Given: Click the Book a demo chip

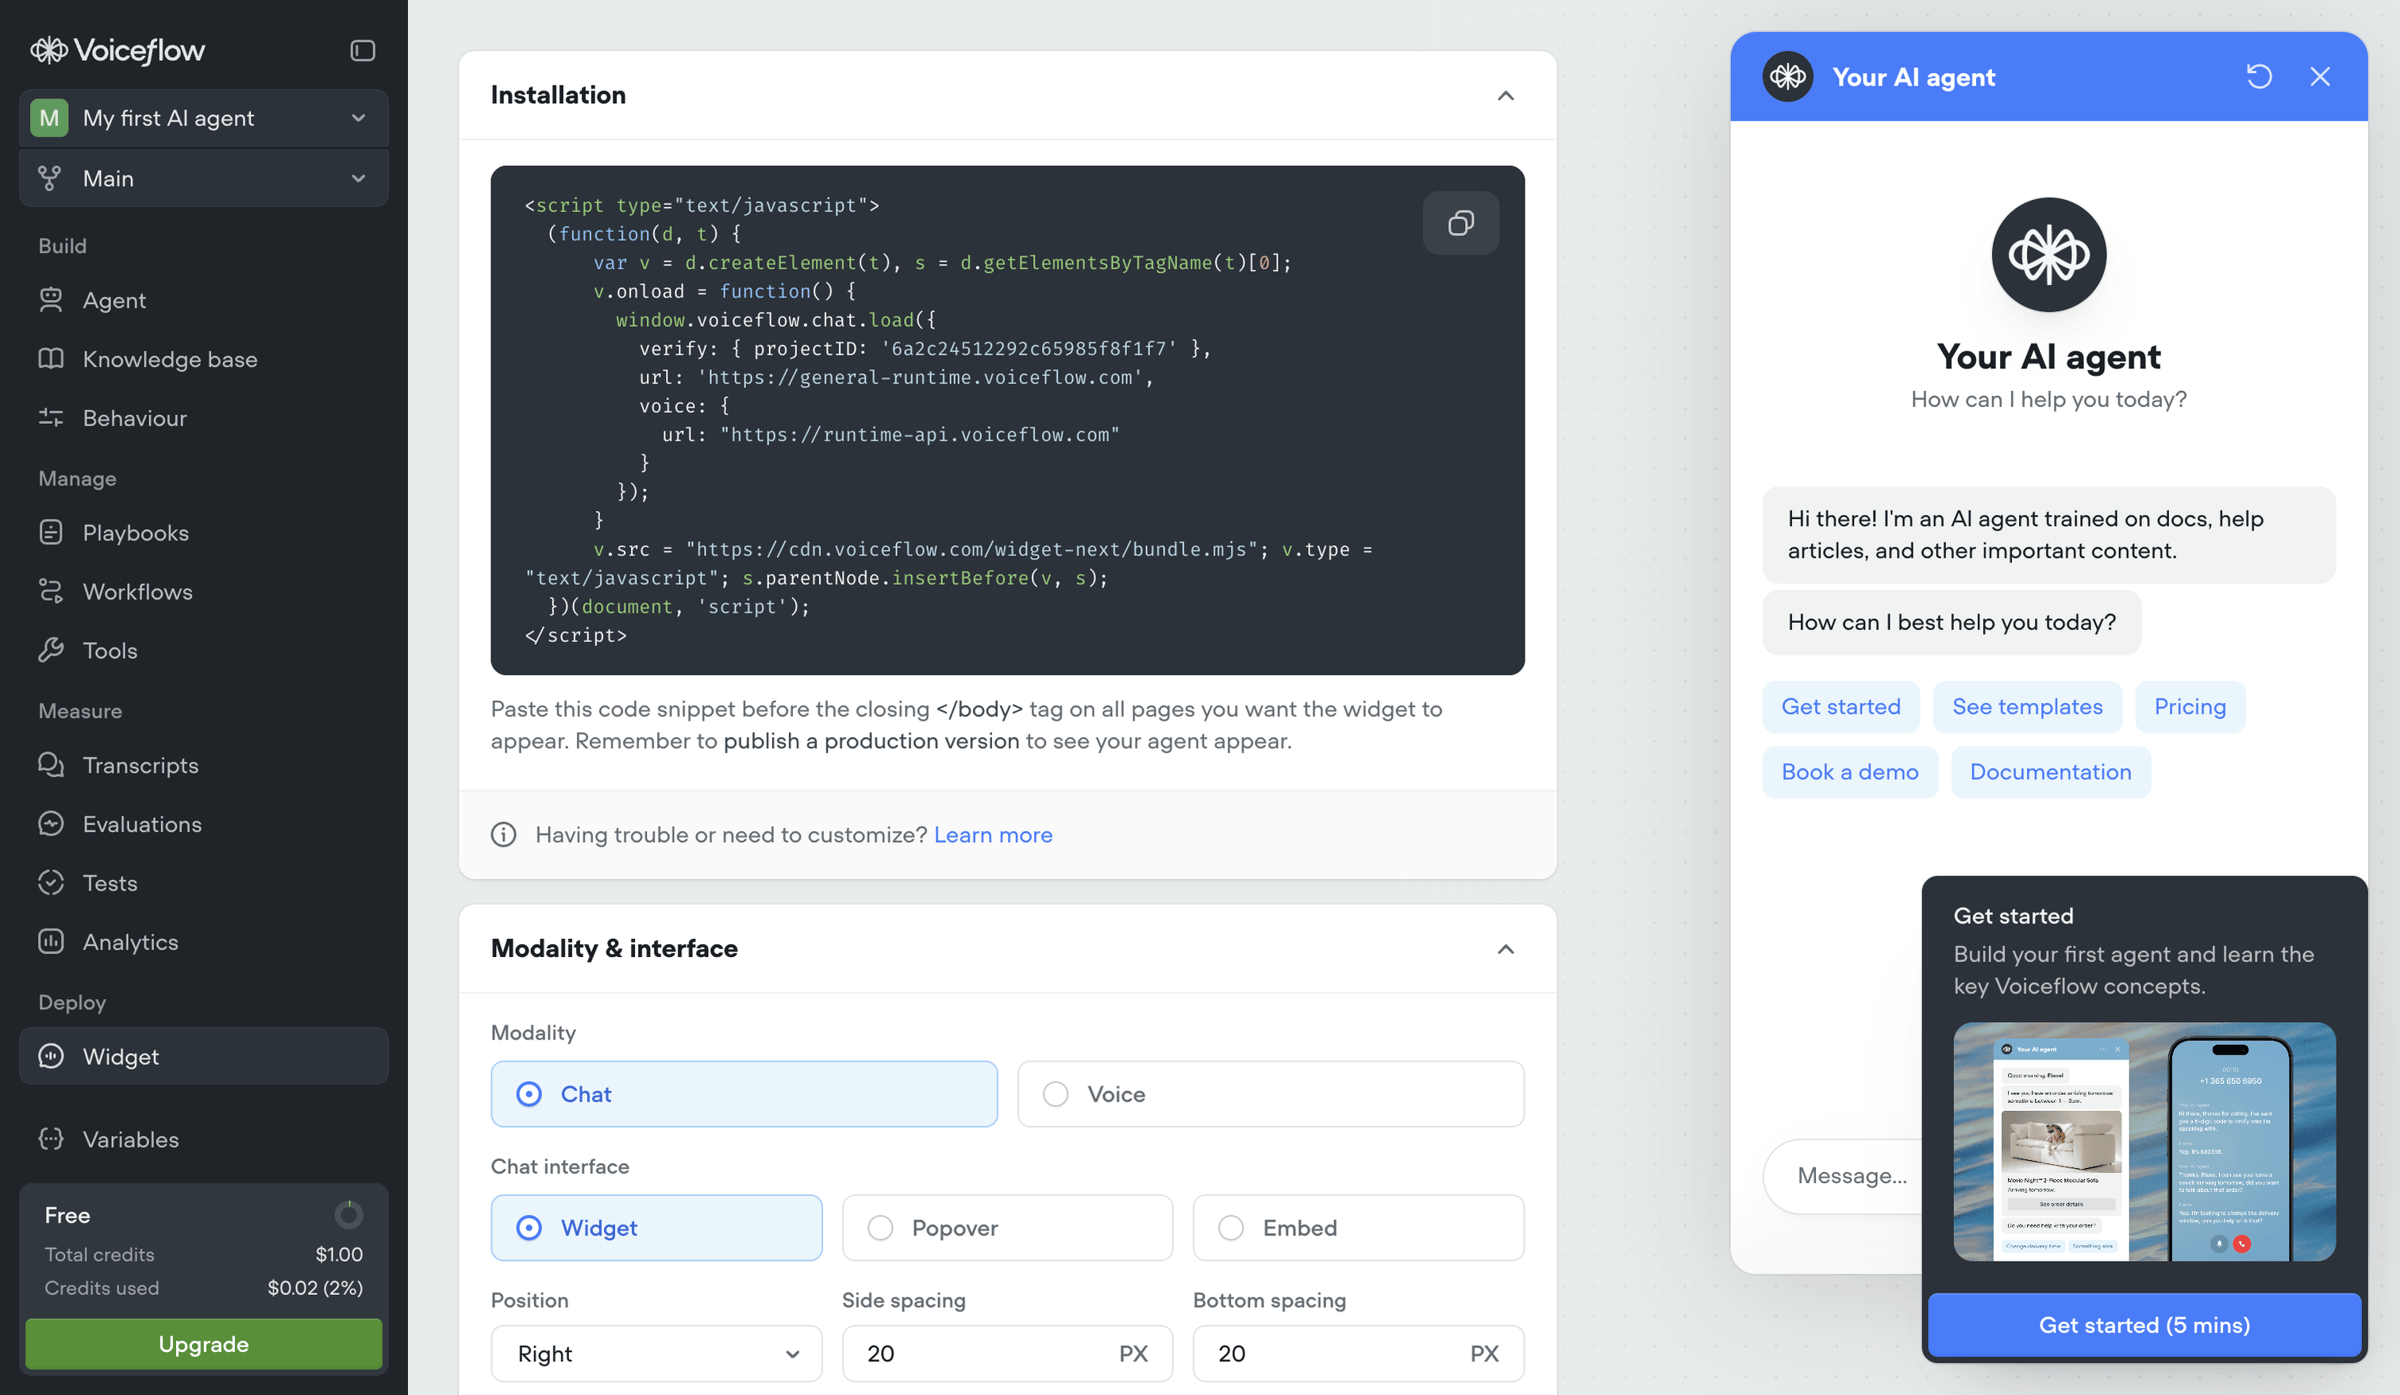Looking at the screenshot, I should tap(1850, 772).
